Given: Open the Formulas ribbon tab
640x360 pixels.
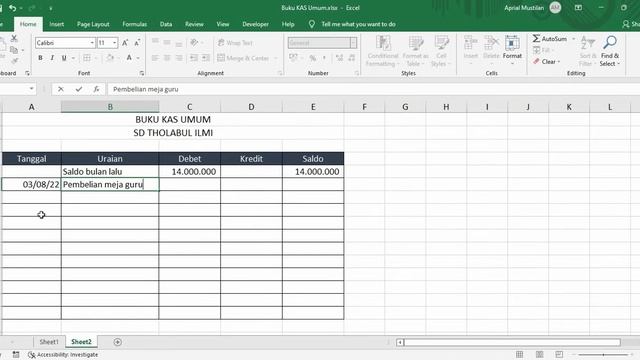Looking at the screenshot, I should pyautogui.click(x=134, y=24).
